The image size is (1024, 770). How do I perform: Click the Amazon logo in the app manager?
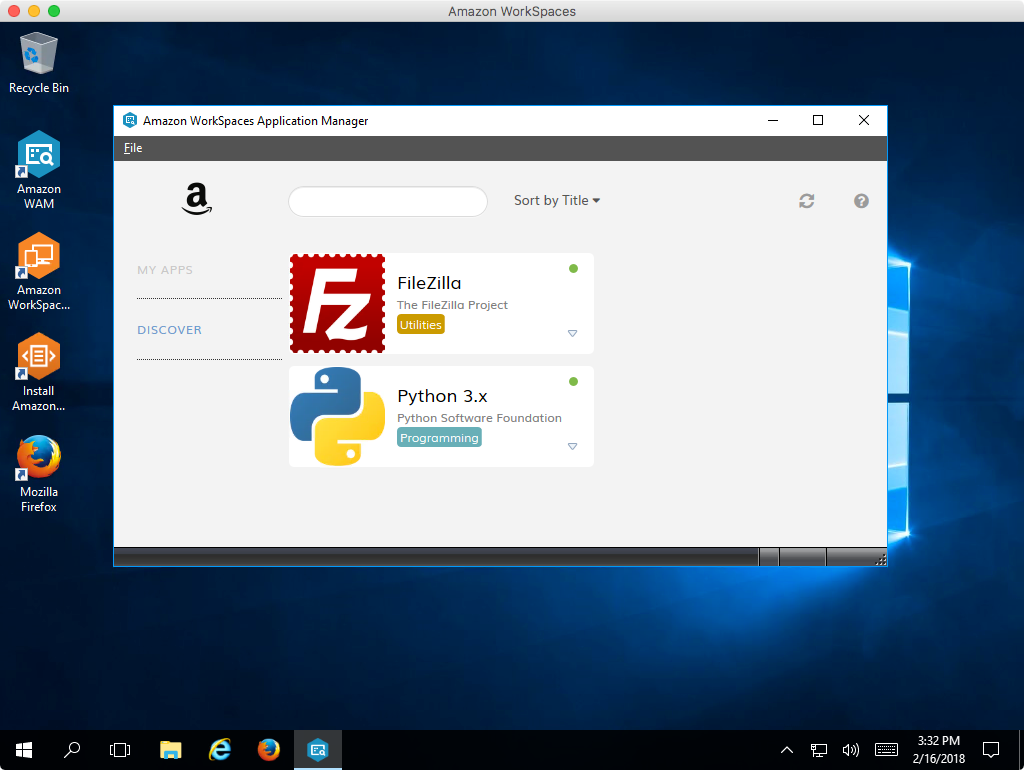[196, 198]
